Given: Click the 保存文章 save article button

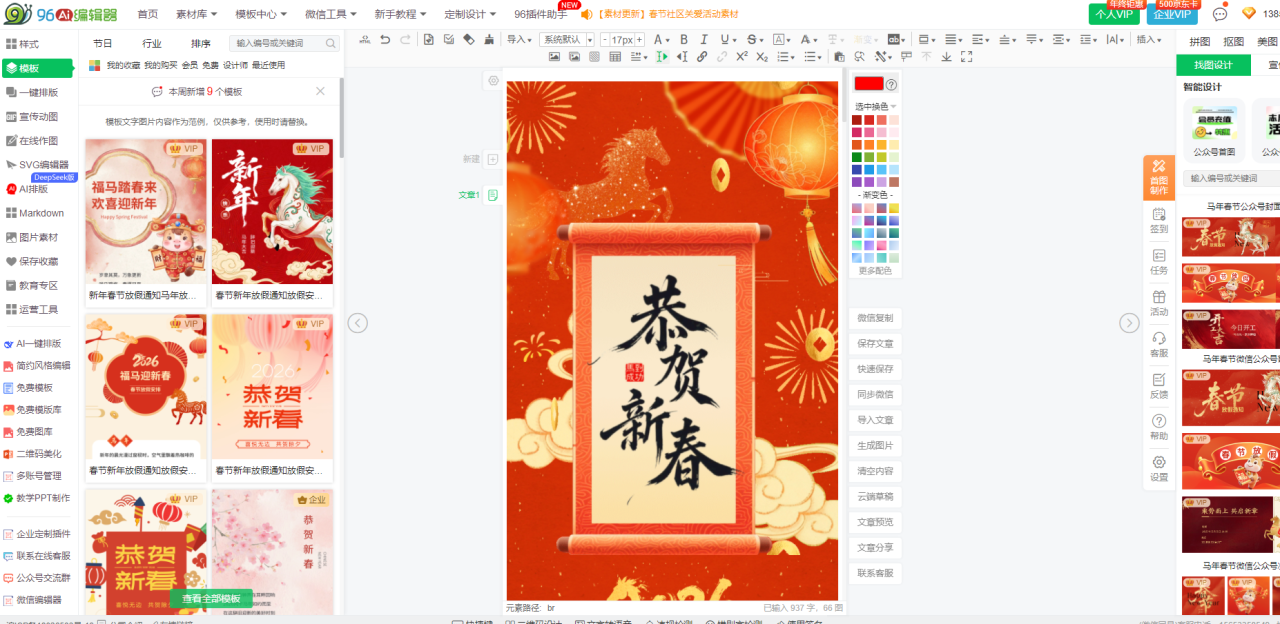Looking at the screenshot, I should point(875,343).
